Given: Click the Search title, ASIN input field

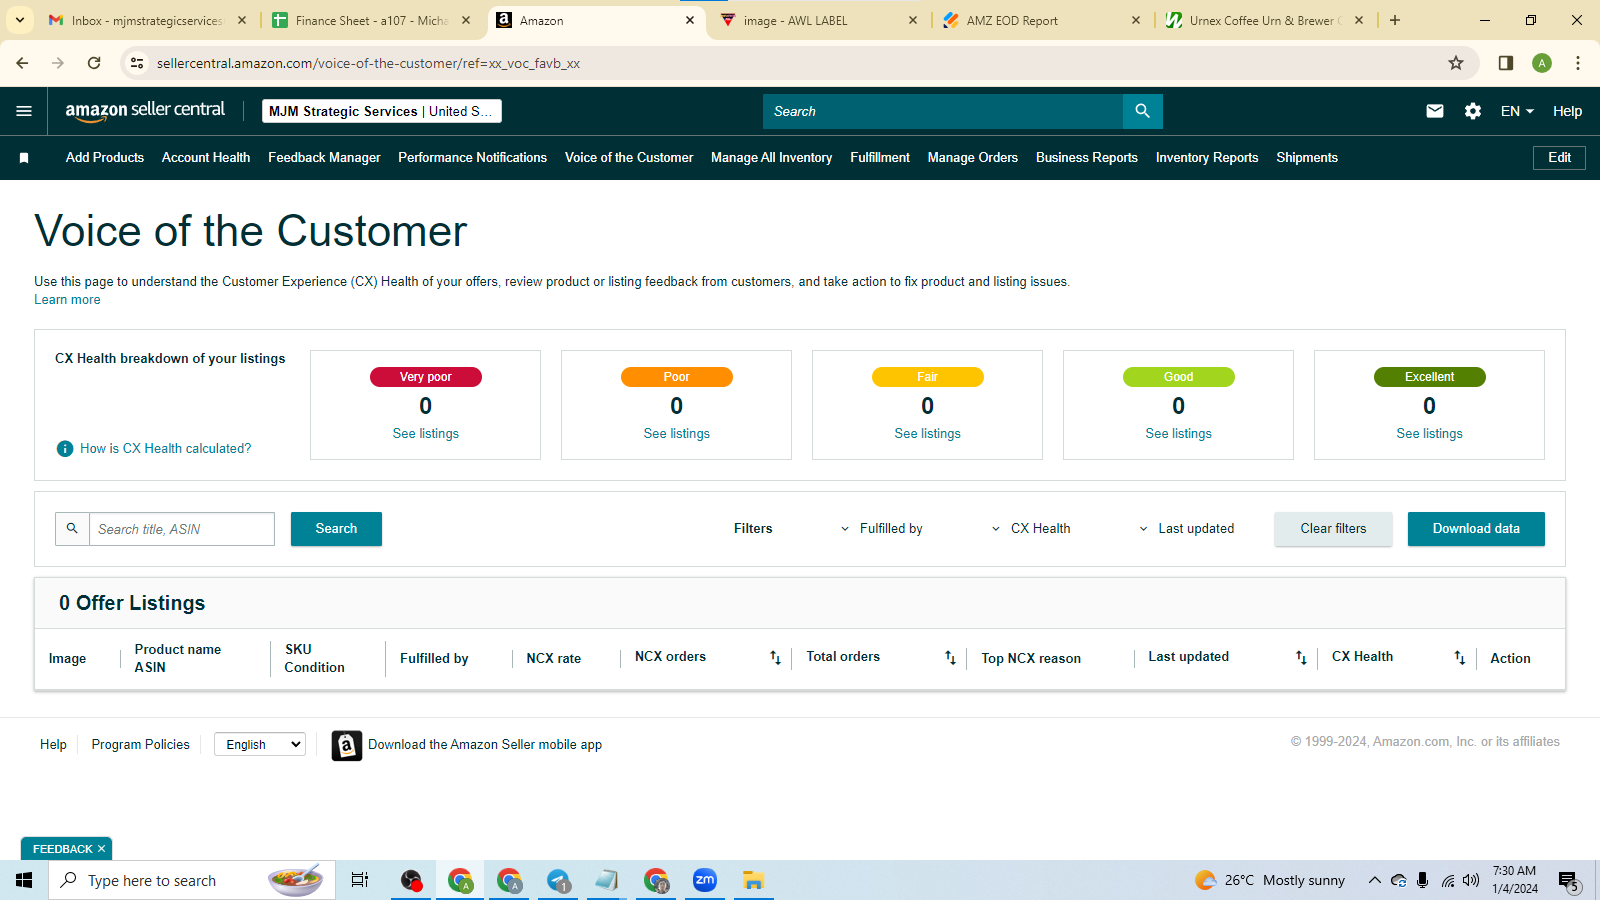Looking at the screenshot, I should pos(182,529).
